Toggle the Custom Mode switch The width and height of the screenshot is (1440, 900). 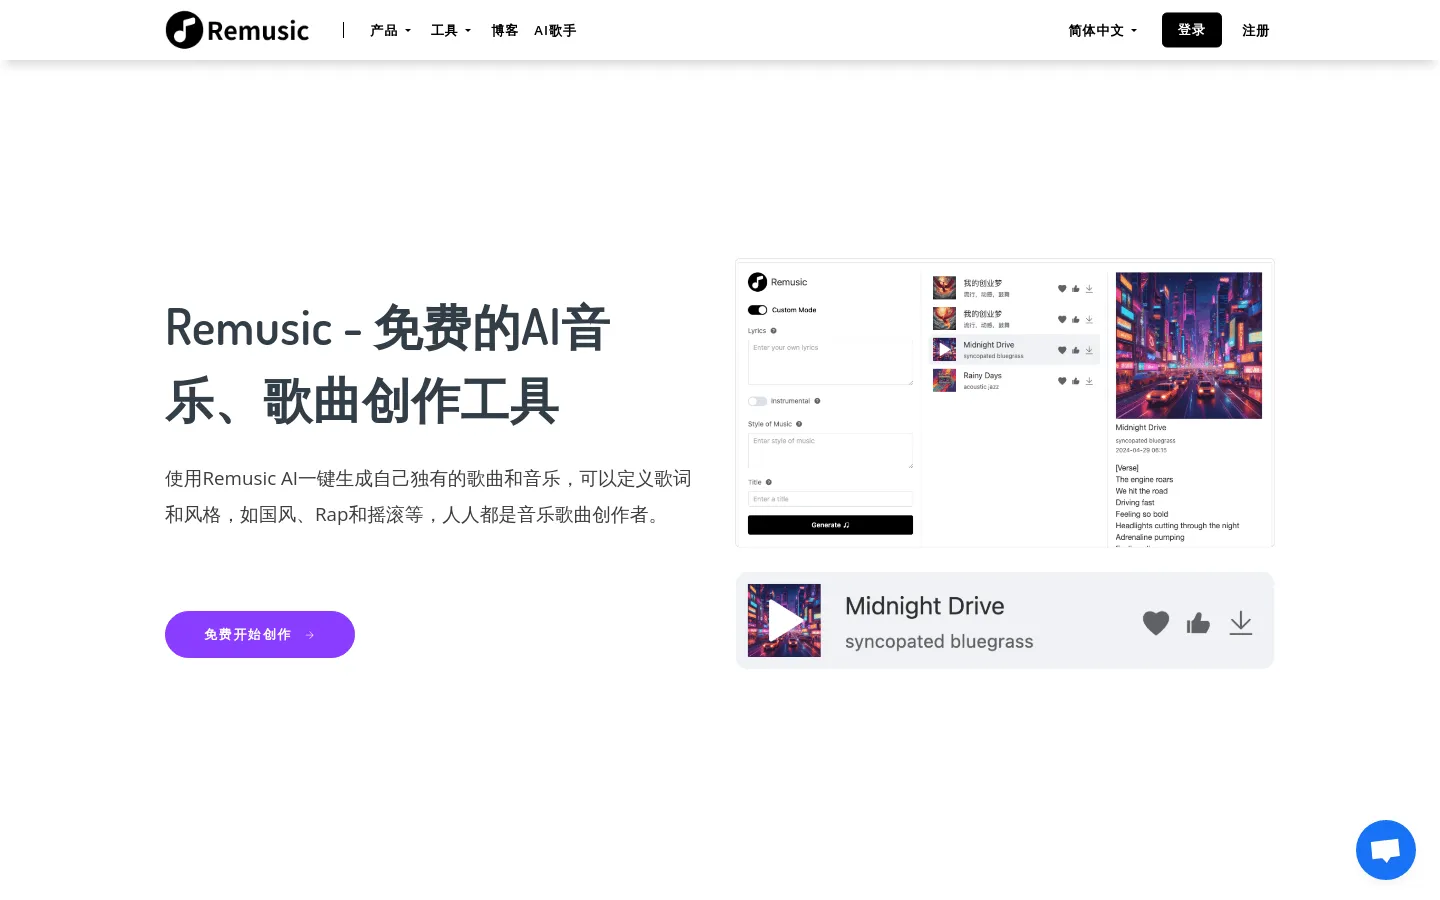[757, 310]
